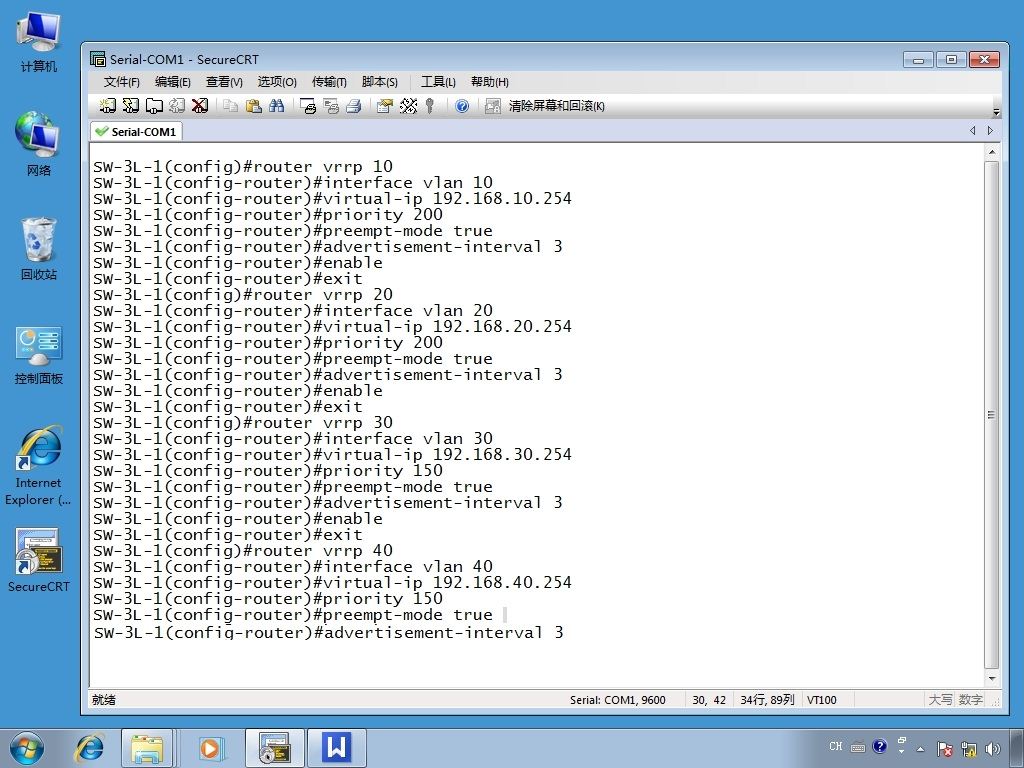Image resolution: width=1024 pixels, height=768 pixels.
Task: Click the line 'virtual-ip 192.168.20.254'
Action: pos(332,327)
